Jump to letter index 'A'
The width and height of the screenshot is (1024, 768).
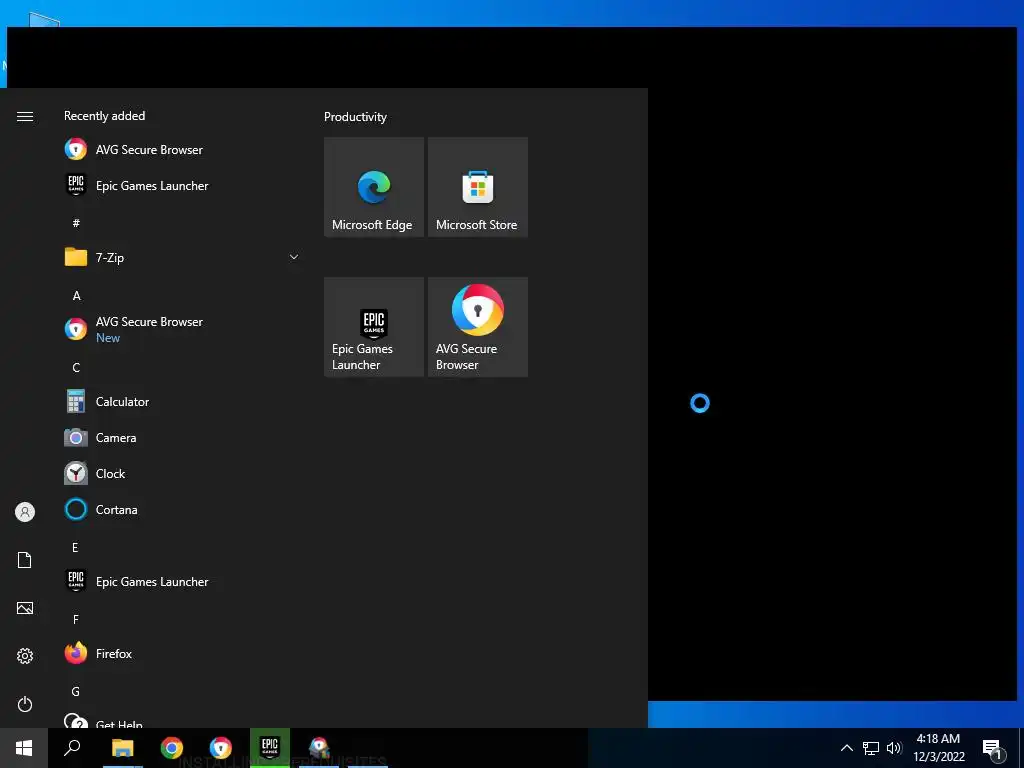pyautogui.click(x=76, y=296)
